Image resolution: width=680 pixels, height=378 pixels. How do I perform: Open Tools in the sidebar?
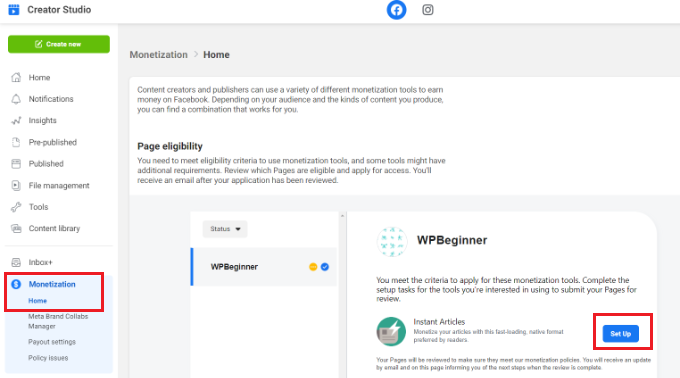coord(38,207)
